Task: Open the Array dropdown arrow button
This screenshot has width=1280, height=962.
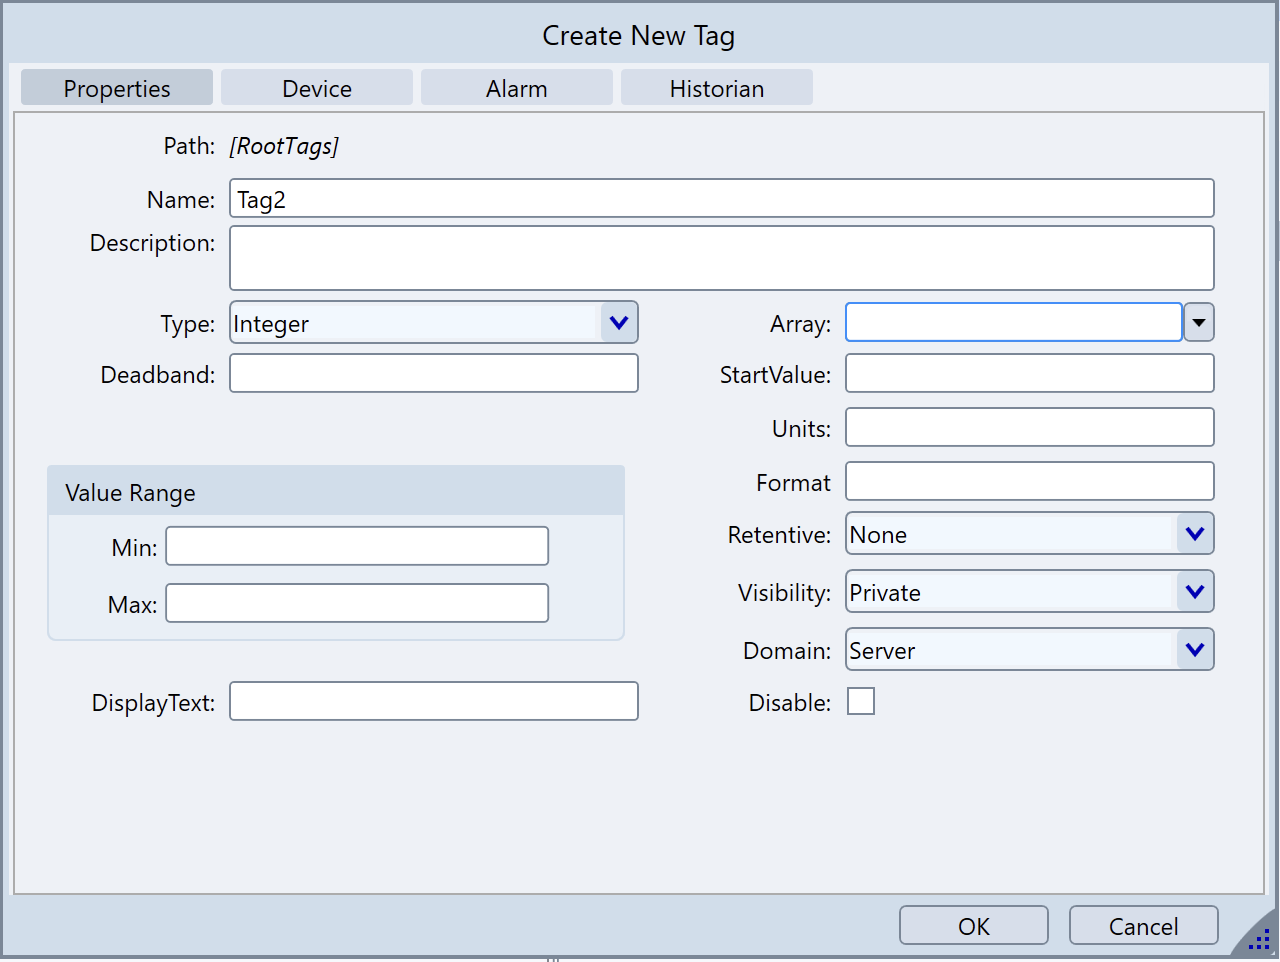Action: click(1198, 323)
